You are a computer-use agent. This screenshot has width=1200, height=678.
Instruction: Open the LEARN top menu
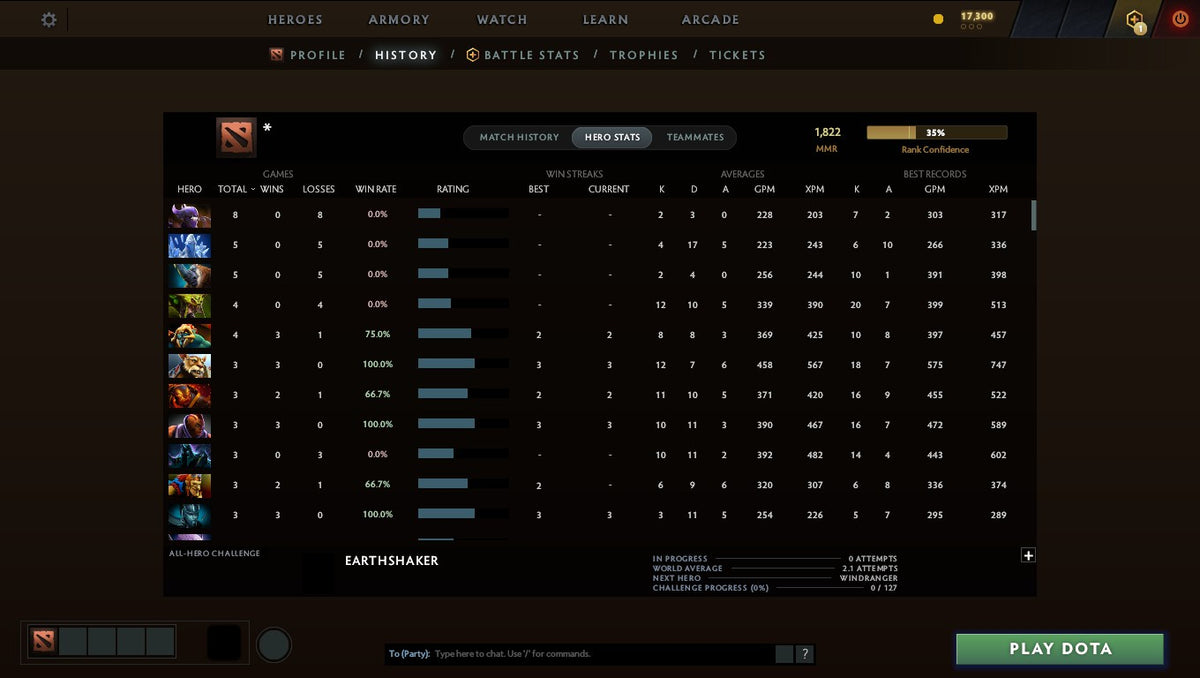(x=606, y=19)
